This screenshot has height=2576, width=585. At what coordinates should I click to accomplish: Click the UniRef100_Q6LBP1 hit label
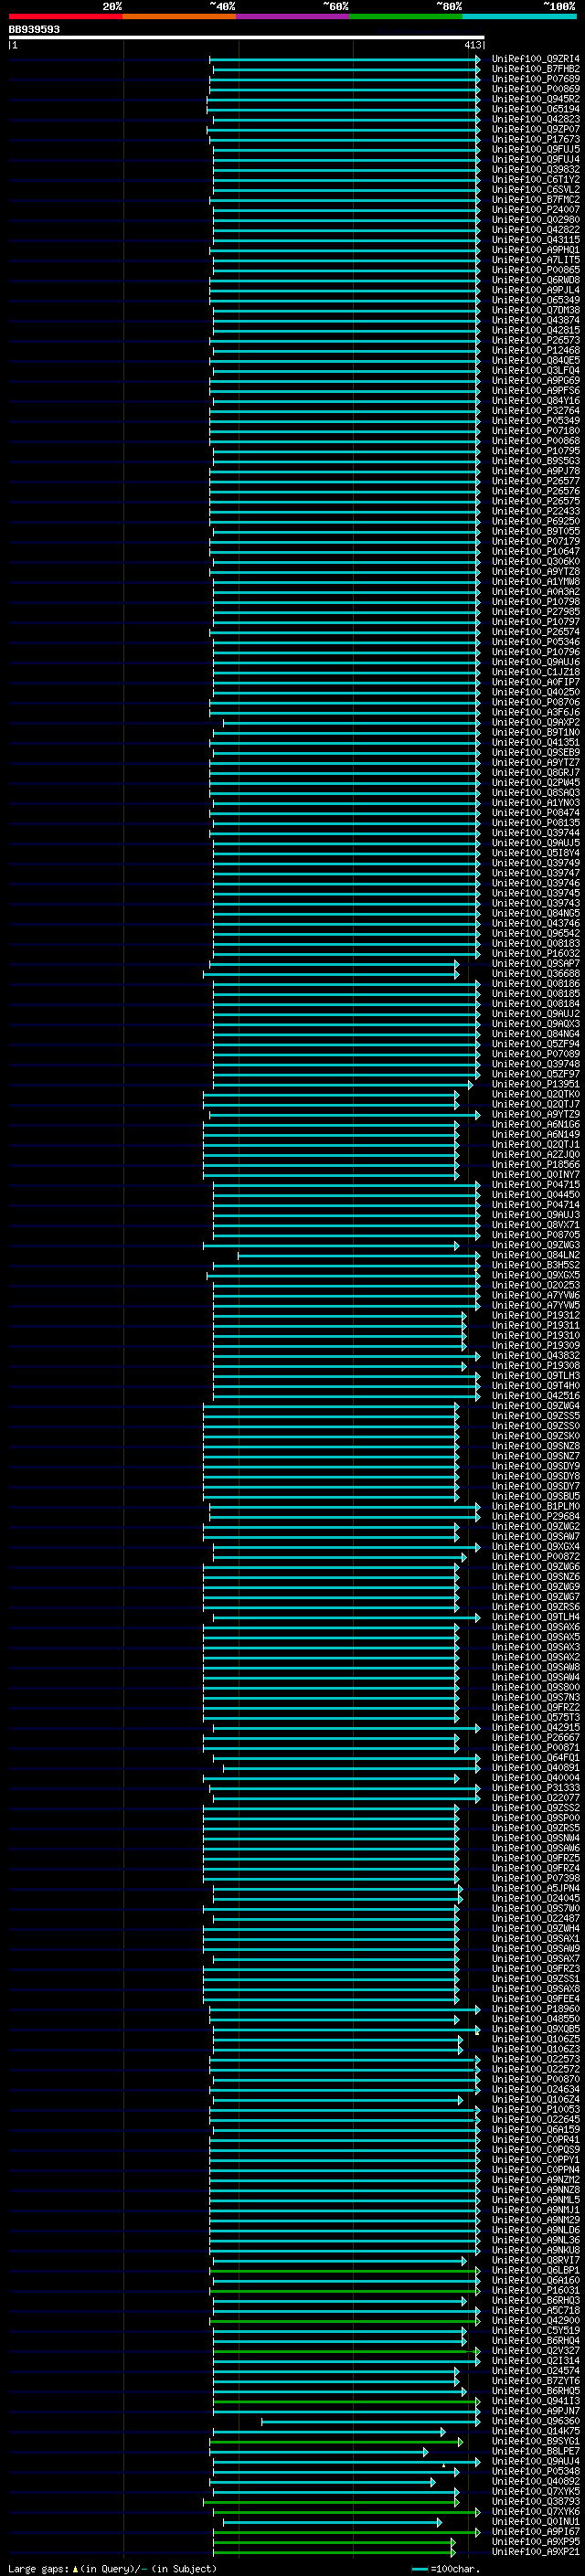(x=536, y=2271)
